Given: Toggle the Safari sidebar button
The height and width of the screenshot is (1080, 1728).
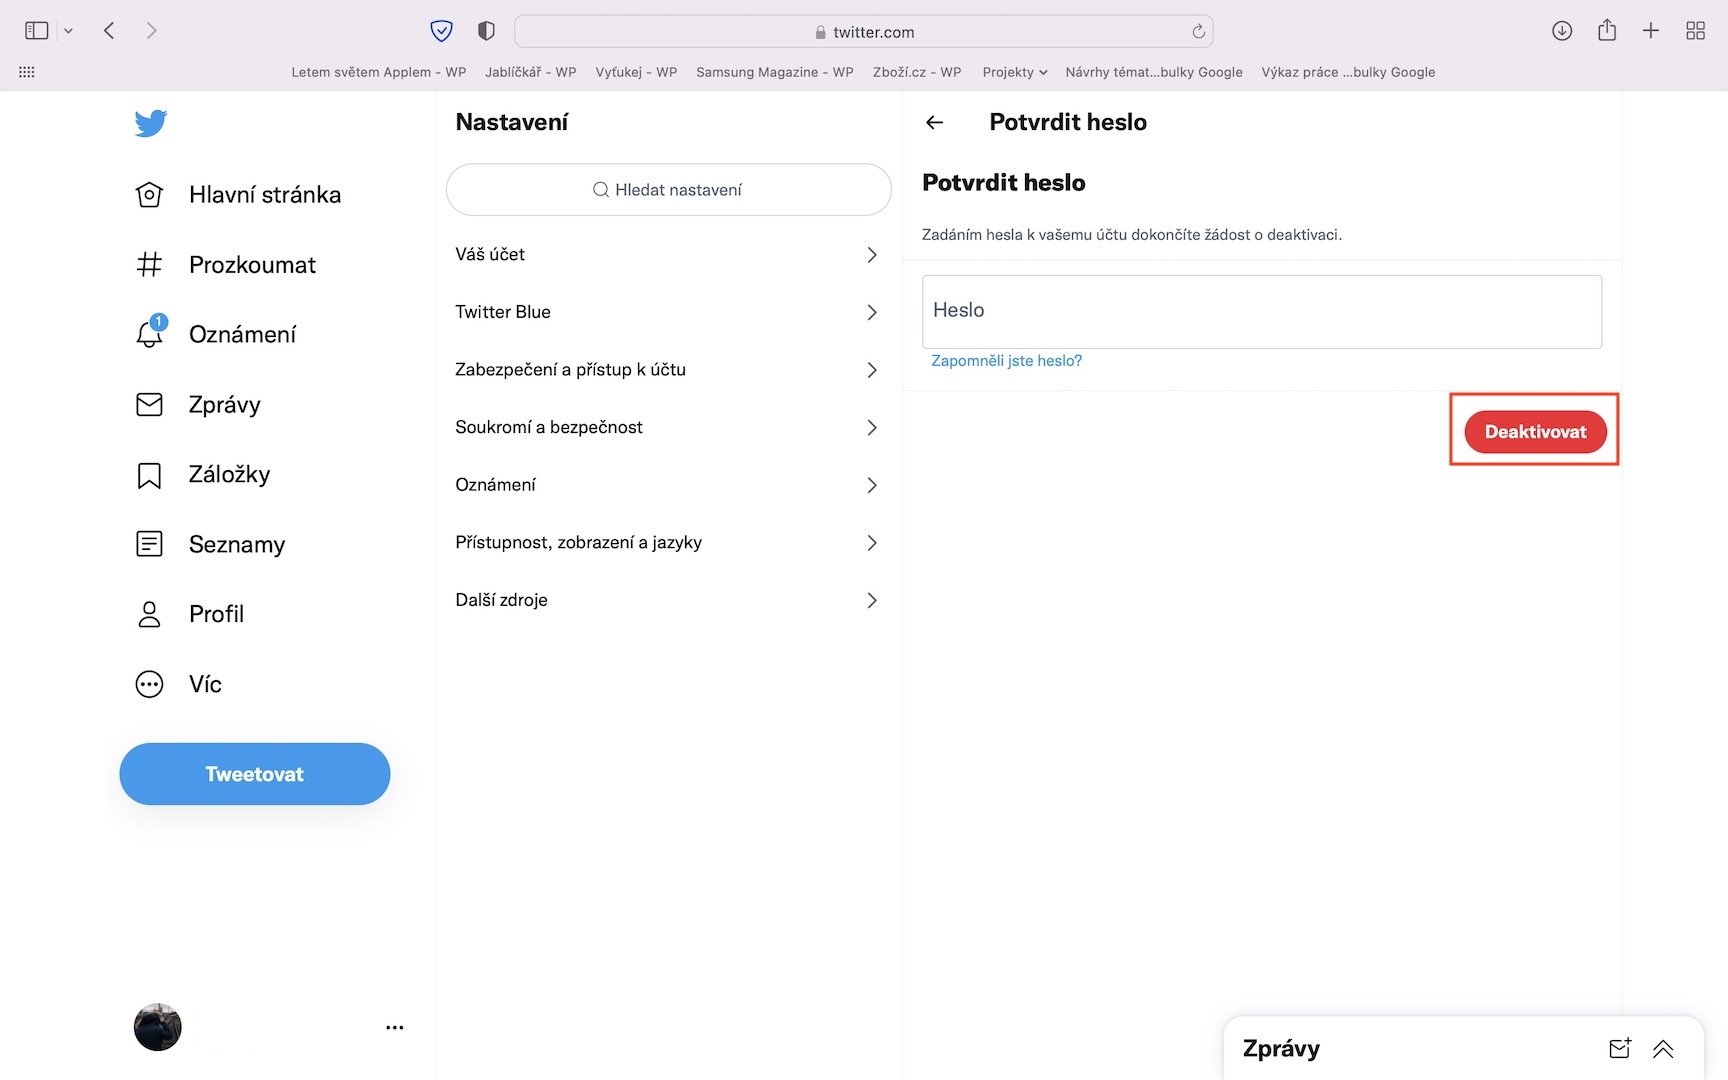Looking at the screenshot, I should click(x=37, y=31).
